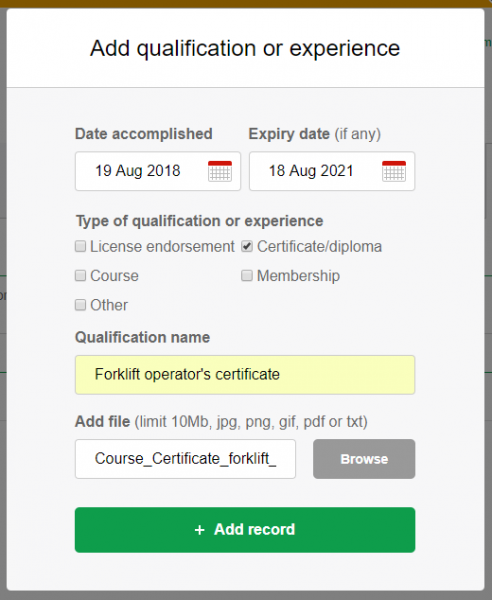Image resolution: width=492 pixels, height=600 pixels.
Task: Submit with the green Add record button
Action: coord(245,530)
